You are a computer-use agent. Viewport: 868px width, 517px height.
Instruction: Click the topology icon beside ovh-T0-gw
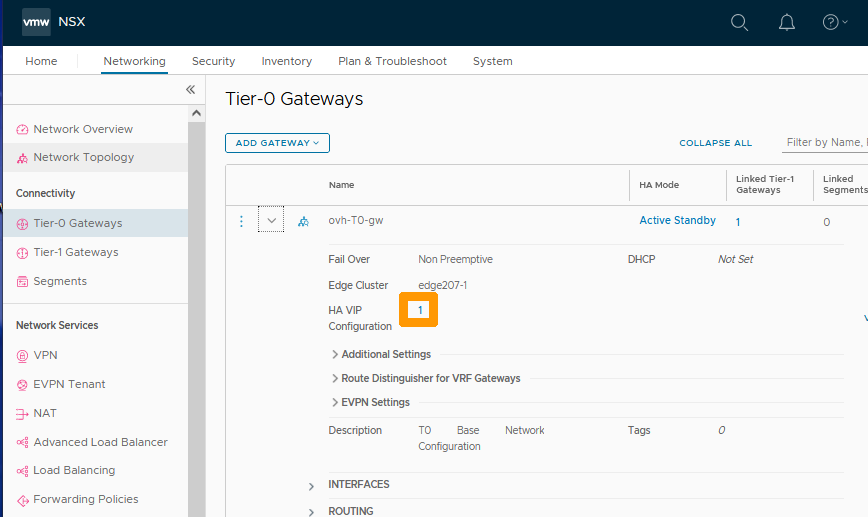click(x=303, y=221)
